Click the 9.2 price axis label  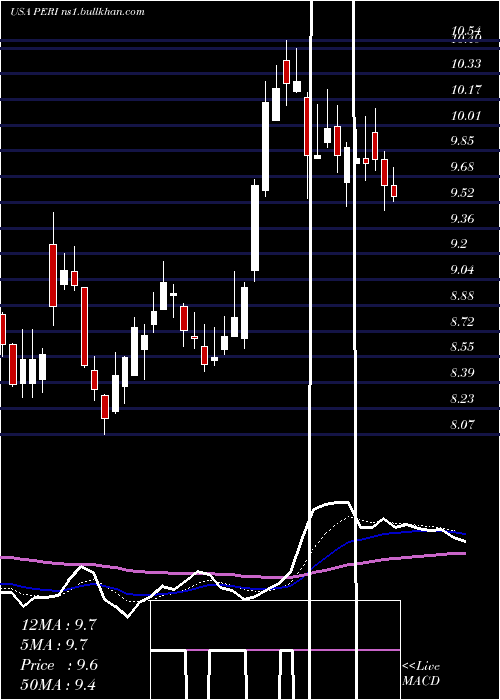tap(459, 244)
